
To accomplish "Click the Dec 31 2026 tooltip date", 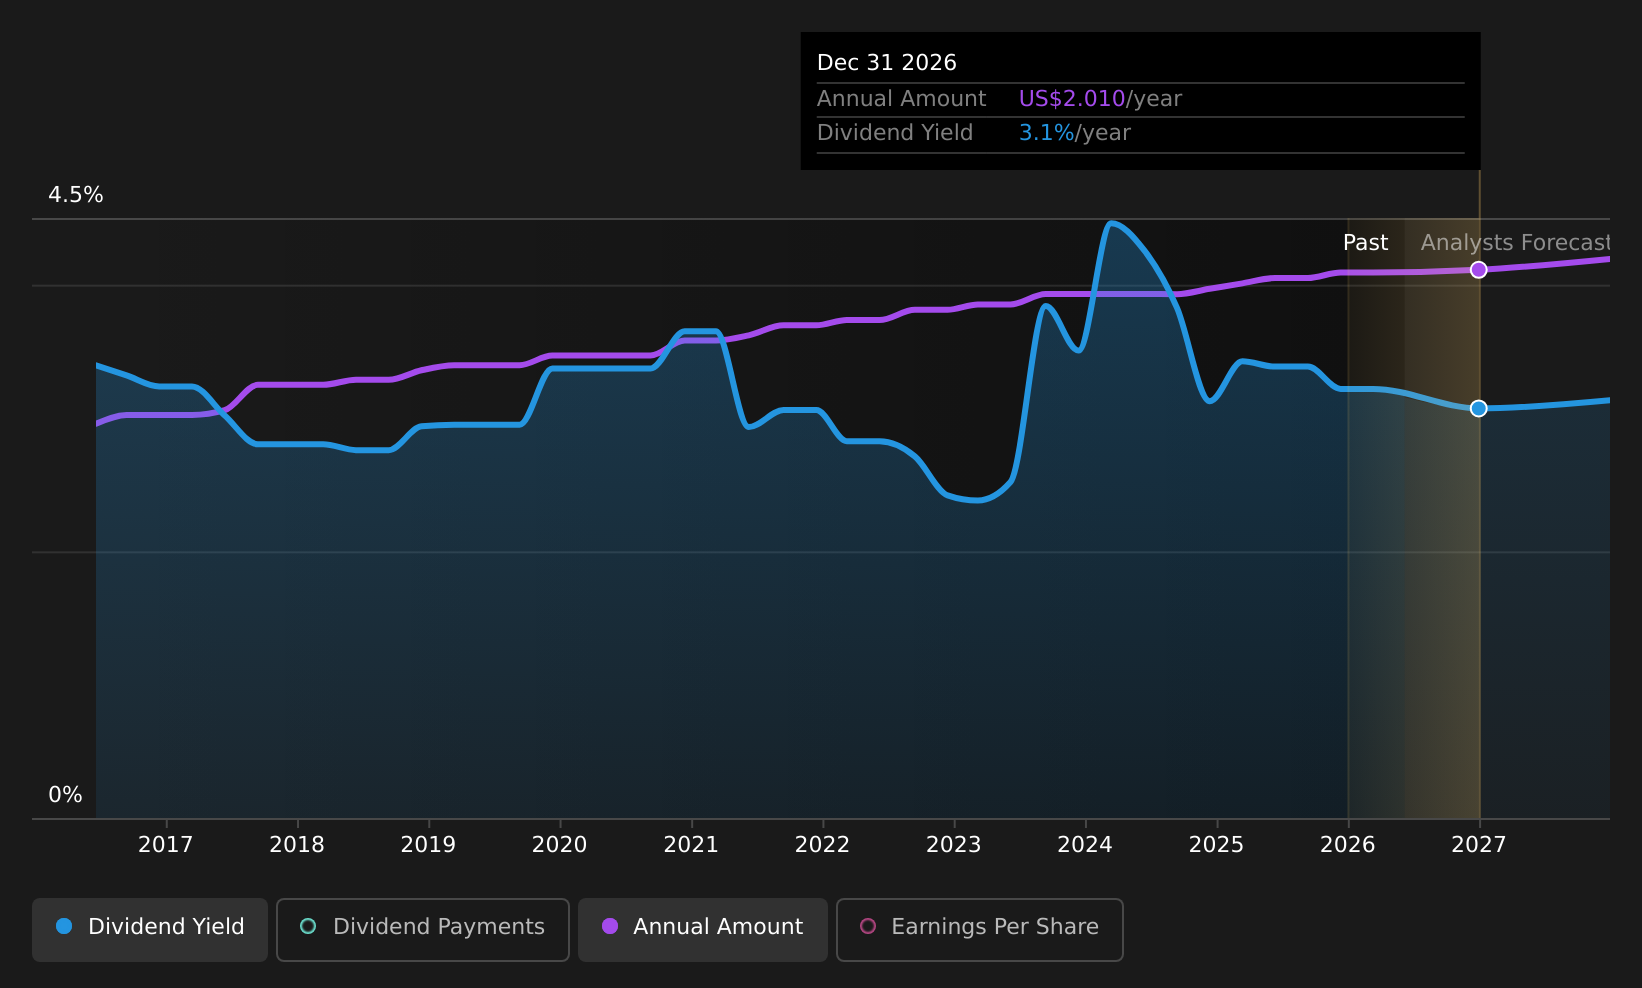I will click(887, 63).
